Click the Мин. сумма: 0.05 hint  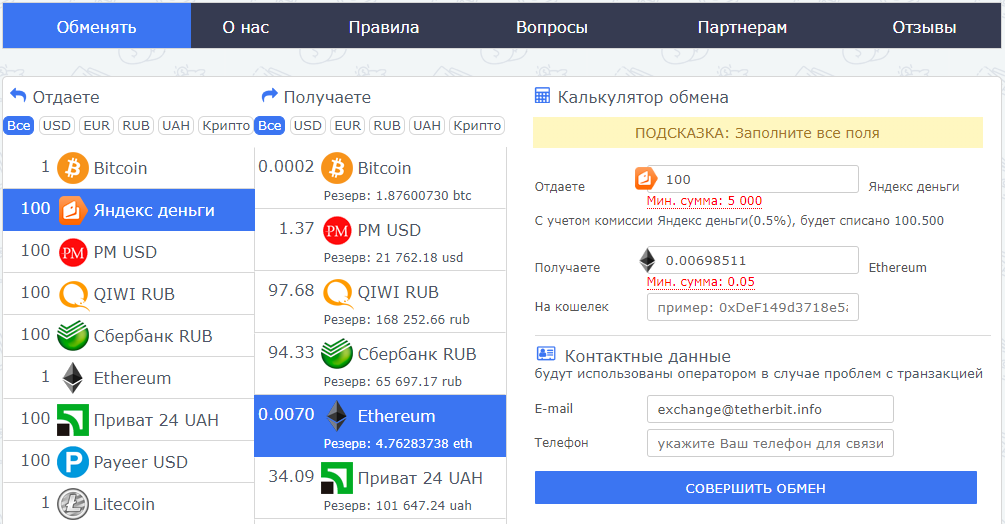pos(701,282)
